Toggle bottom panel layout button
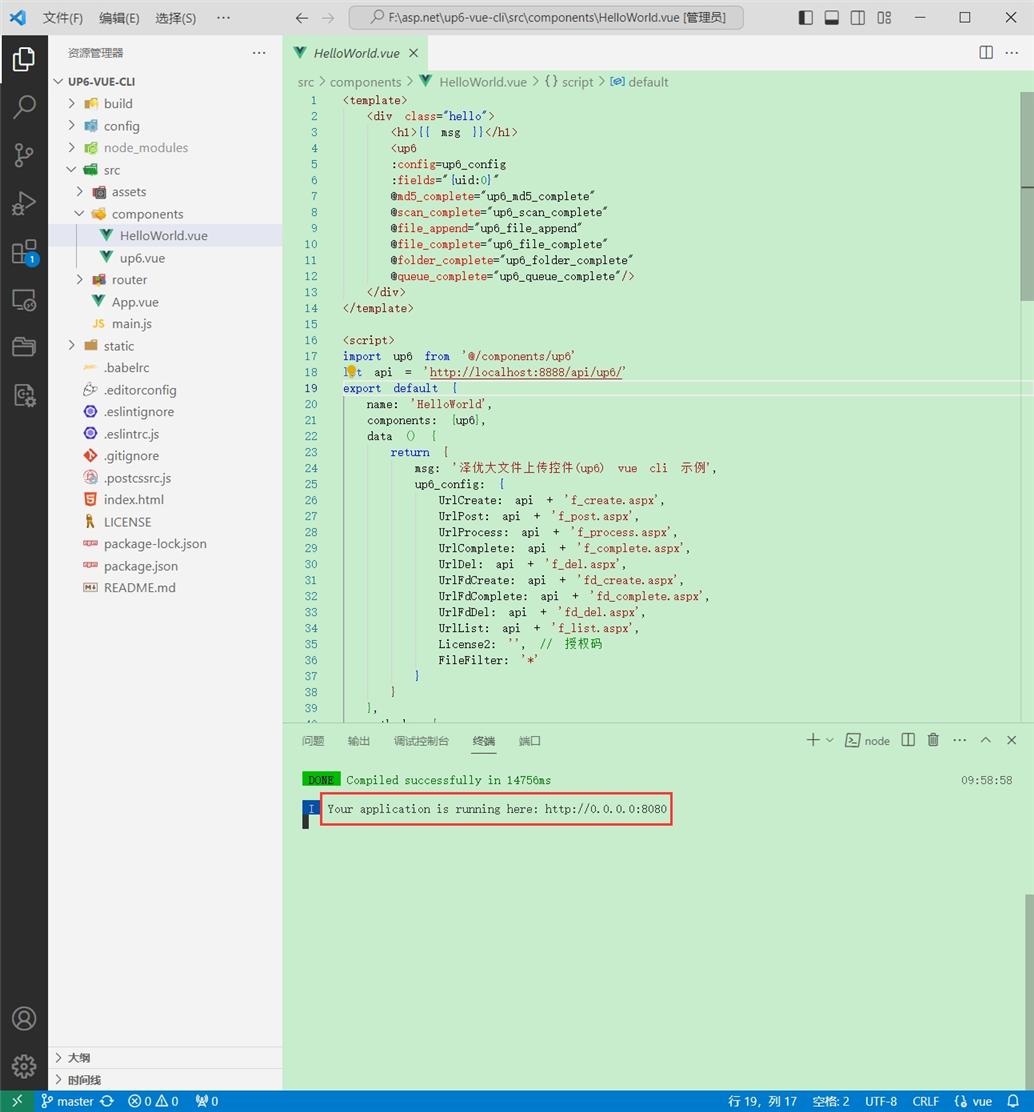The width and height of the screenshot is (1034, 1112). click(x=831, y=18)
